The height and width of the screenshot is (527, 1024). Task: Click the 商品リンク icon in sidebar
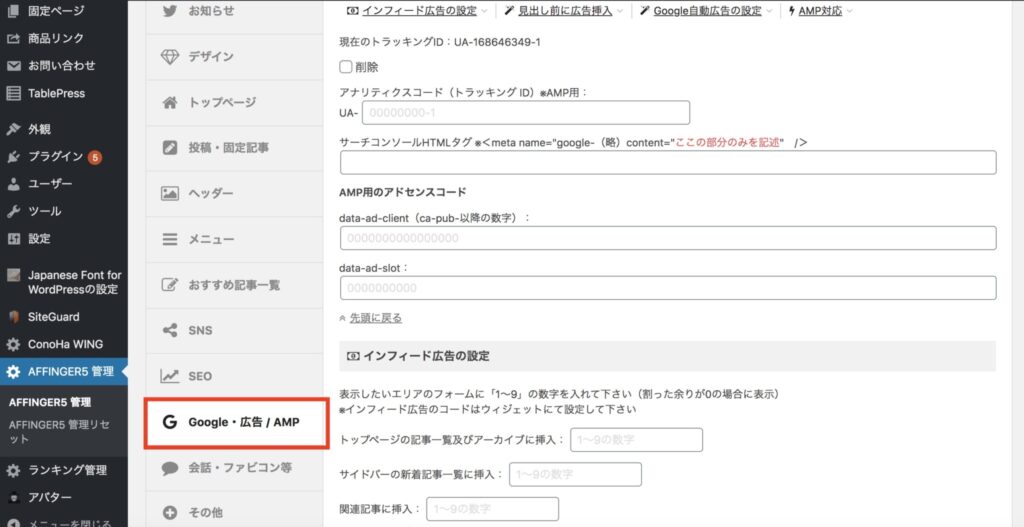pyautogui.click(x=13, y=39)
